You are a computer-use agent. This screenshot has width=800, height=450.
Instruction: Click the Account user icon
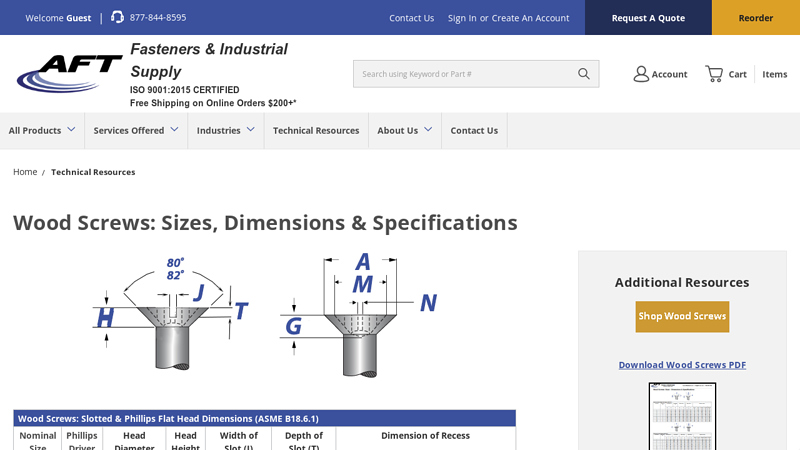click(641, 74)
